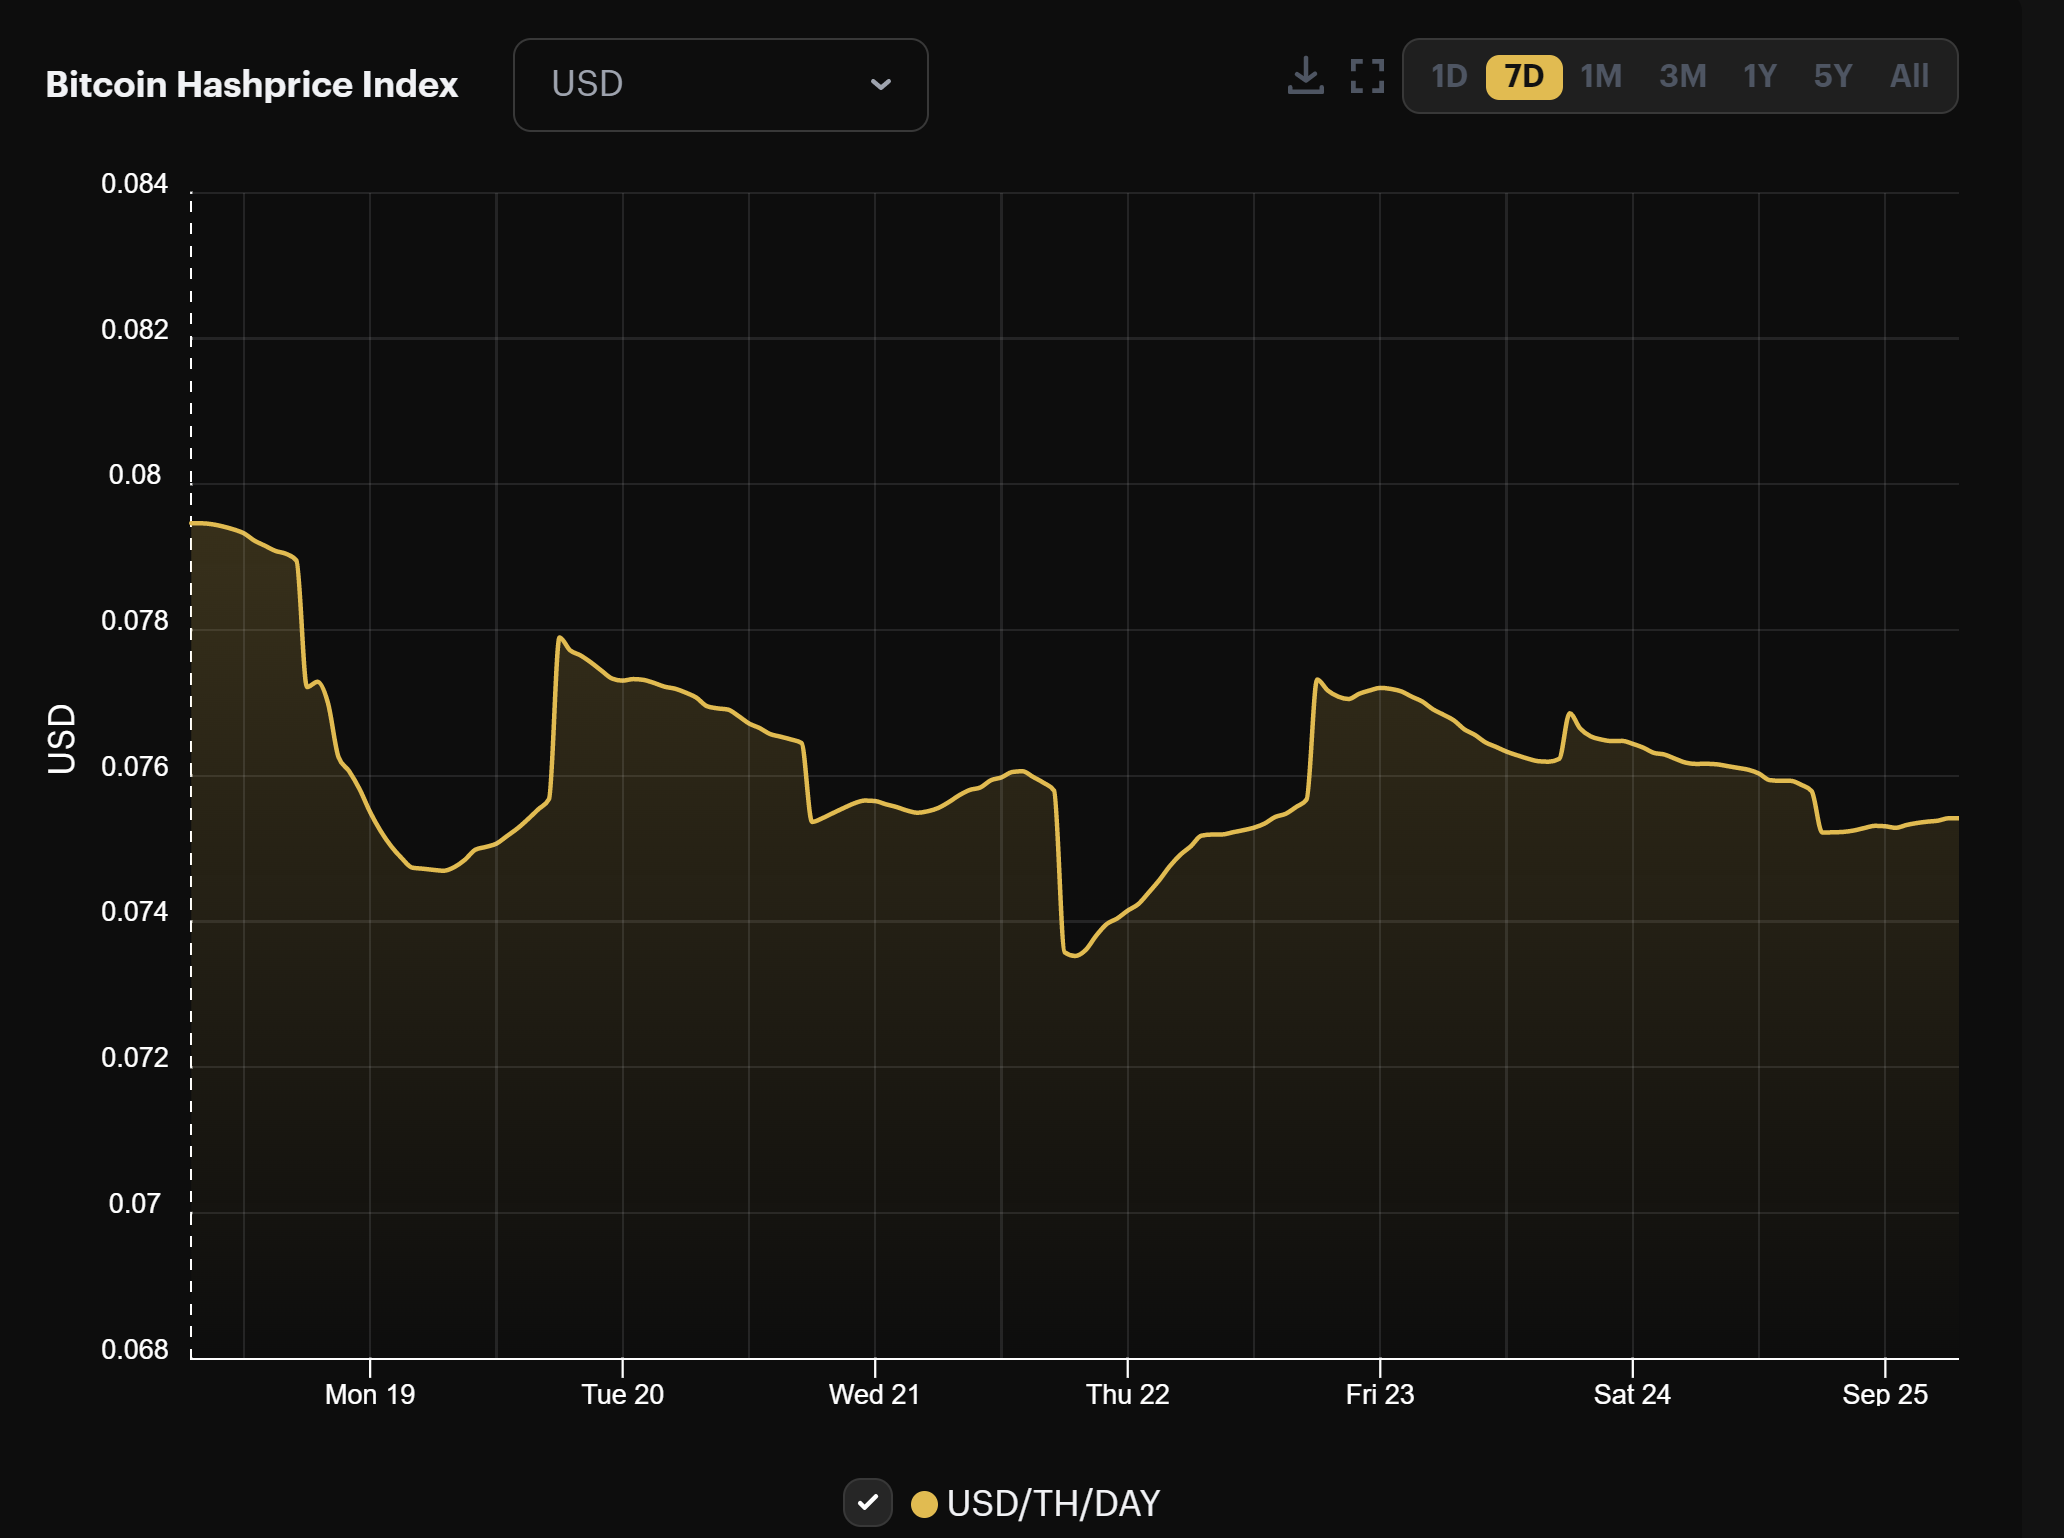Click the Wed 21 axis label
Screen dimensions: 2064x1538
(875, 1394)
